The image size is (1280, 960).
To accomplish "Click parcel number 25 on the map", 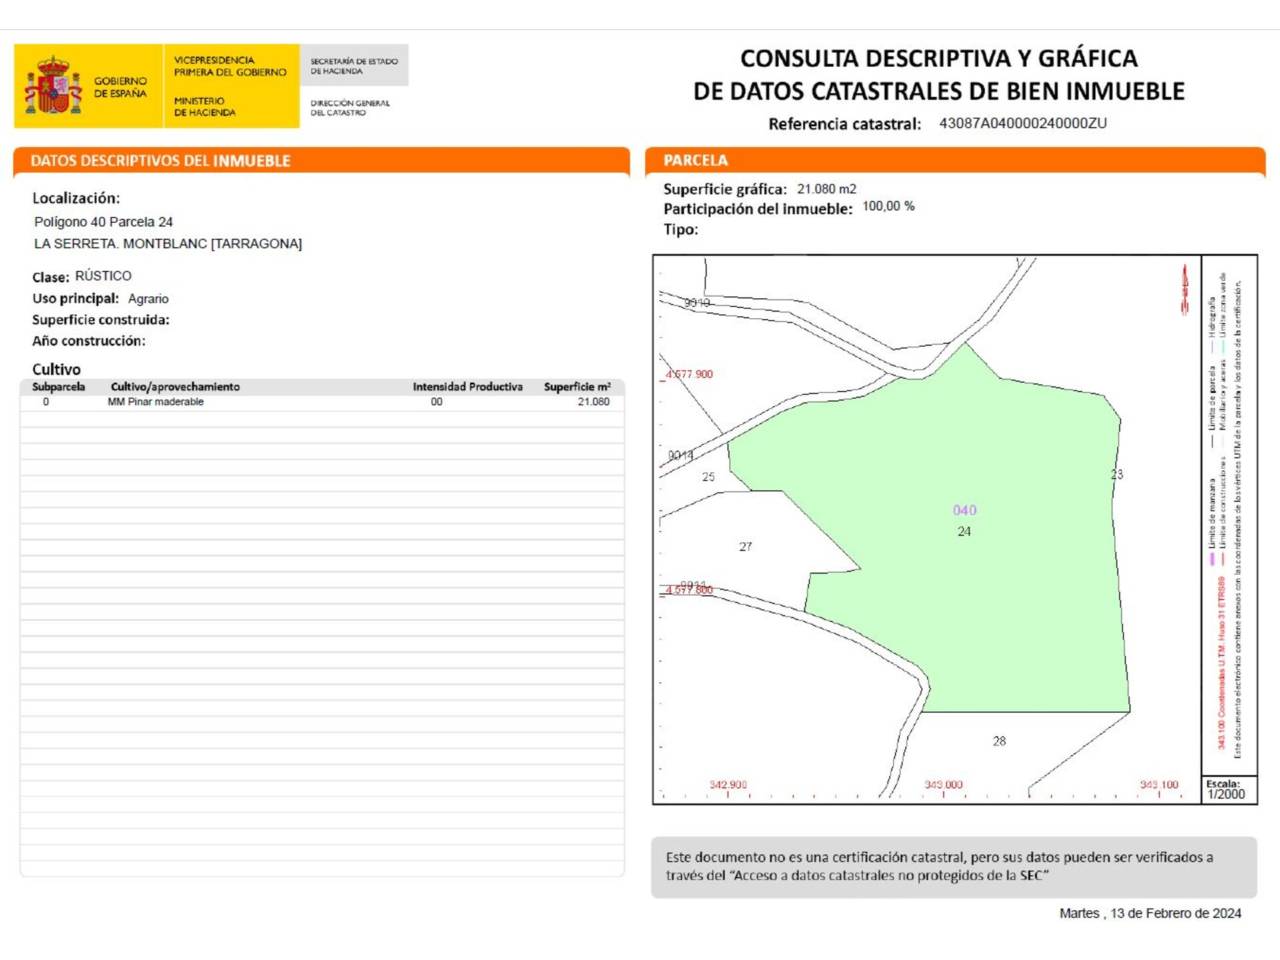I will 708,477.
